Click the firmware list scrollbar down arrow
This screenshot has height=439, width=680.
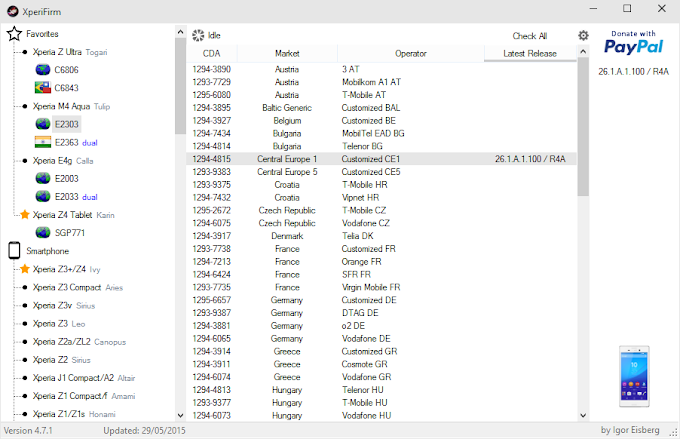coord(583,415)
